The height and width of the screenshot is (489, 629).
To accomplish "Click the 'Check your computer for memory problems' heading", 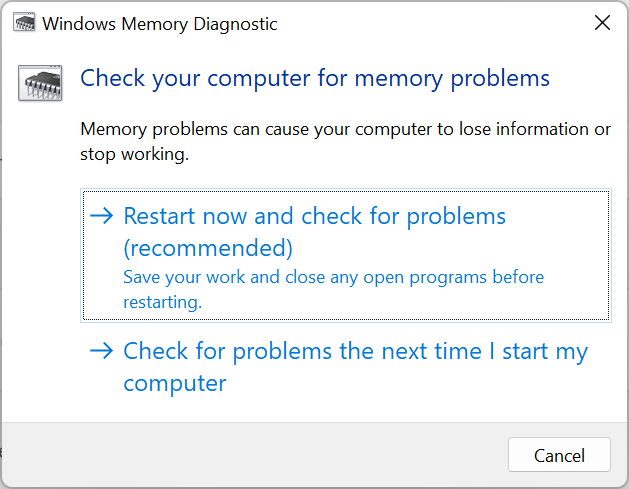I will click(x=315, y=78).
